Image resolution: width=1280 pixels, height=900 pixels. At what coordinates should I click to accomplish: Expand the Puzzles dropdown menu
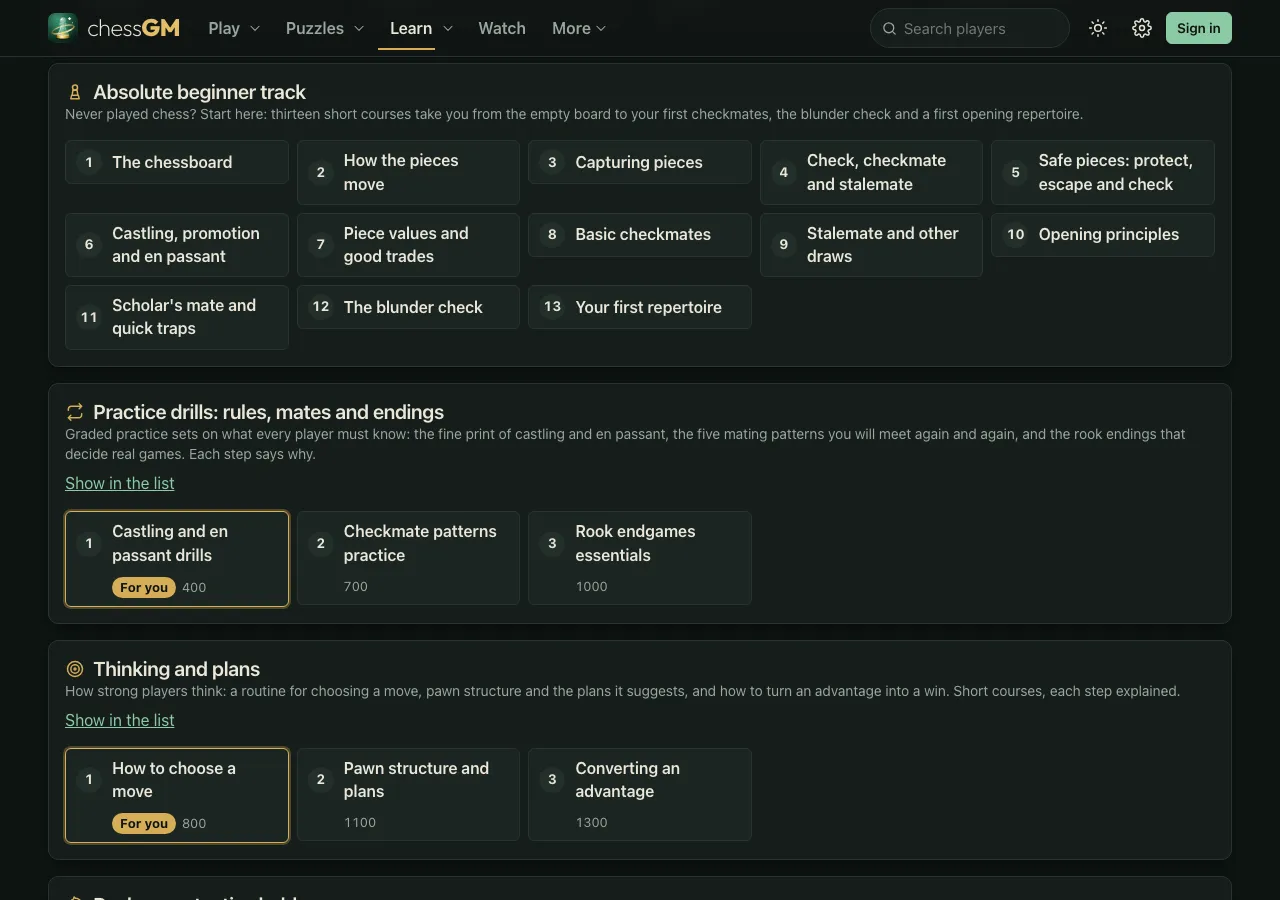325,28
